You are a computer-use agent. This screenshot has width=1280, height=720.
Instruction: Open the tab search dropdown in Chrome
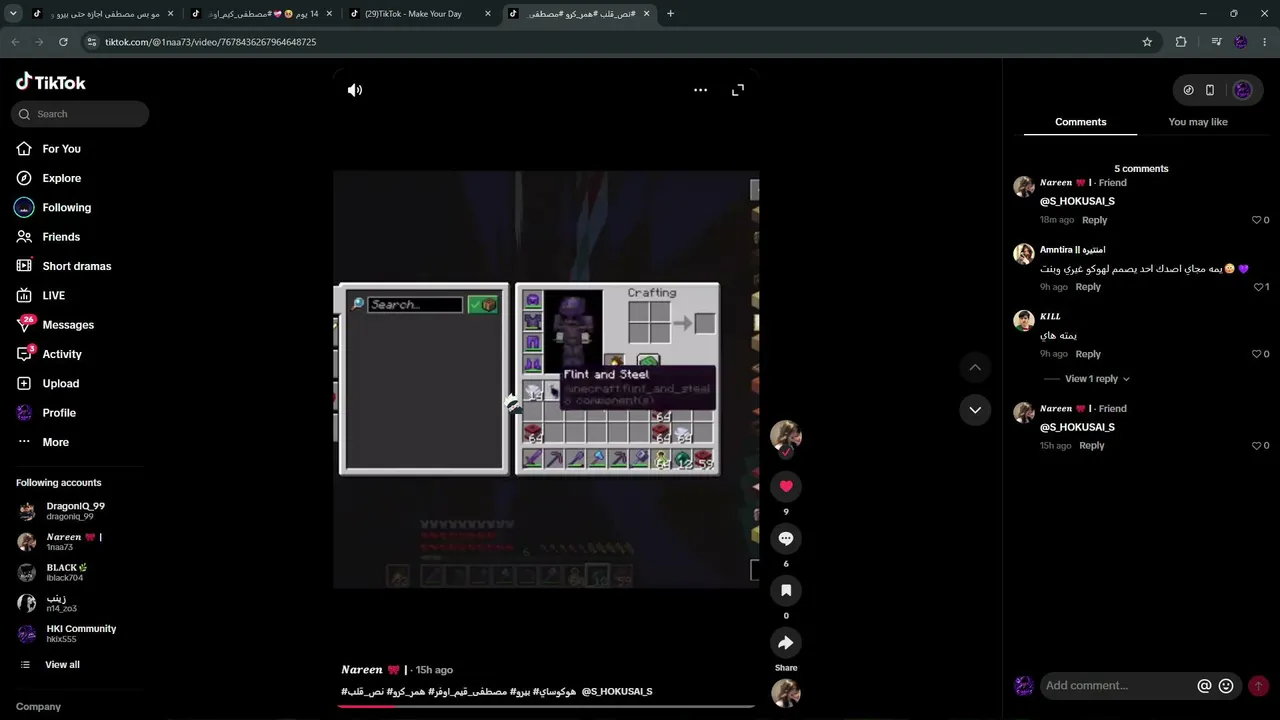pos(14,14)
